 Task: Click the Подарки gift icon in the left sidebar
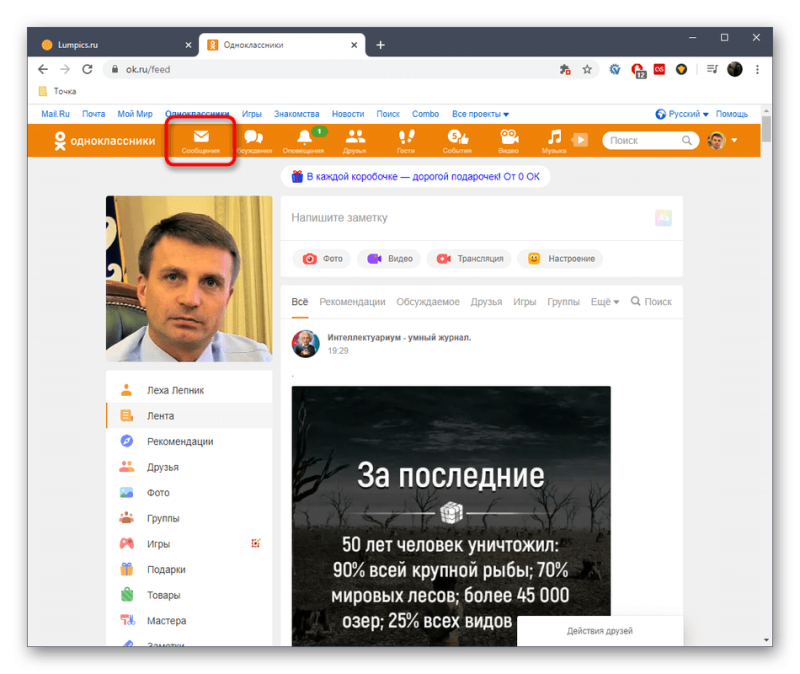point(127,569)
